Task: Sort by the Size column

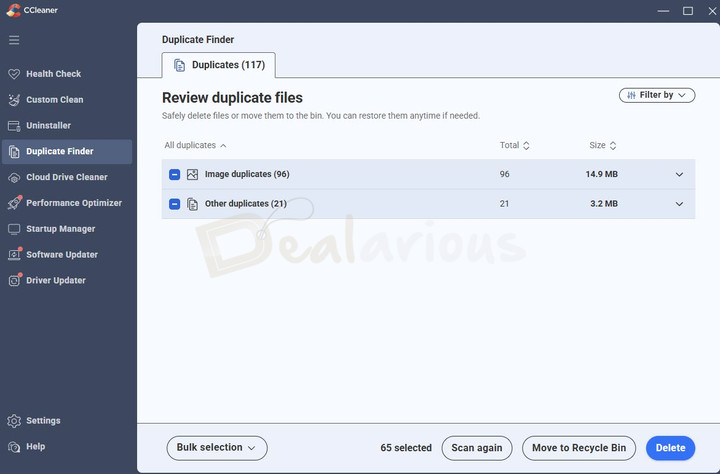Action: [x=602, y=146]
